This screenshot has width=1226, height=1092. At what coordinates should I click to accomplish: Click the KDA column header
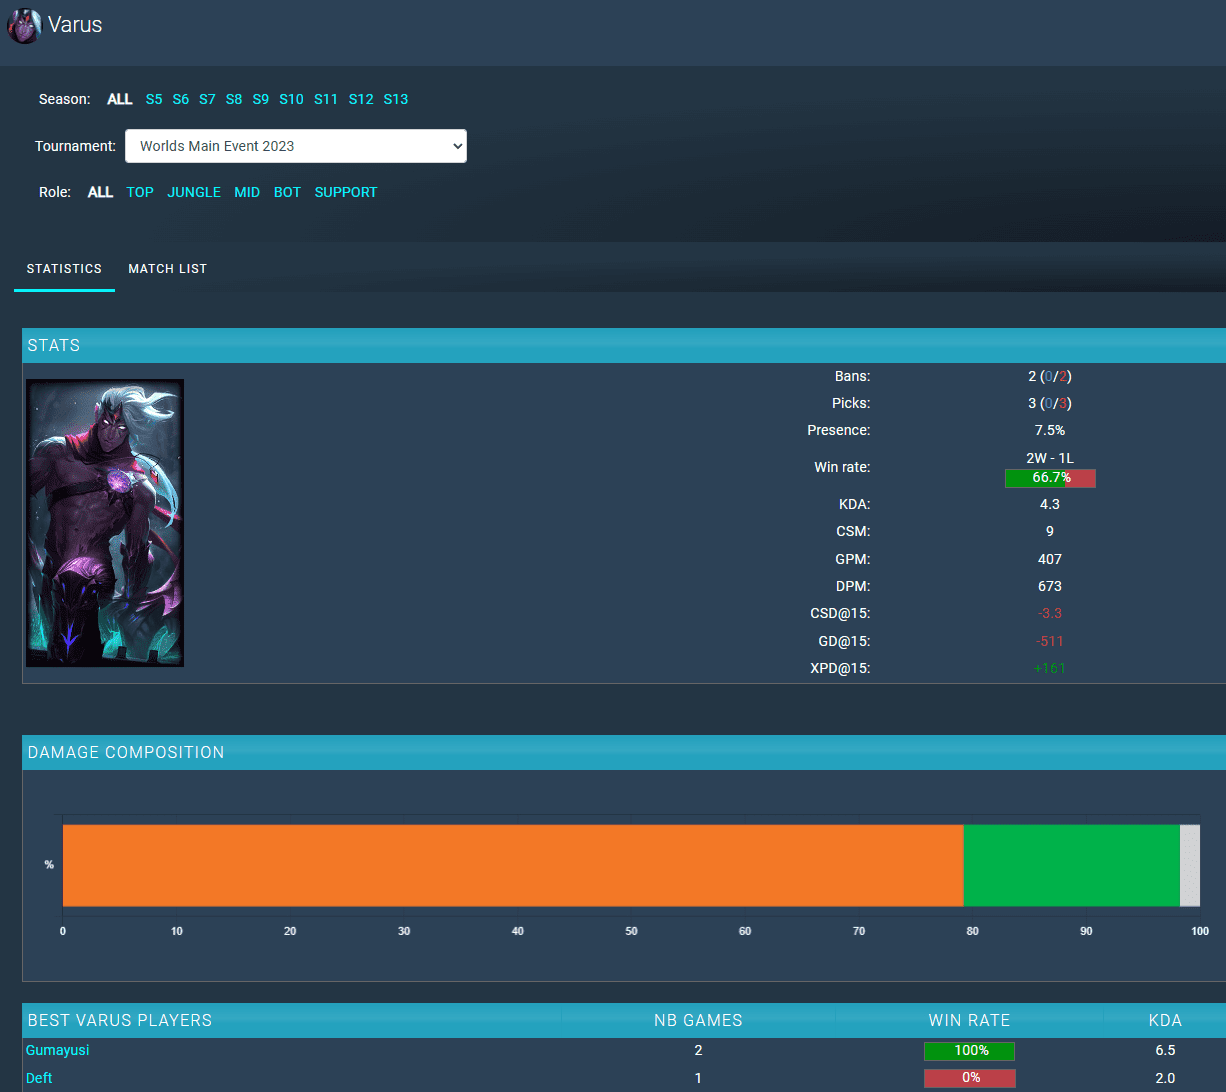click(1165, 1020)
